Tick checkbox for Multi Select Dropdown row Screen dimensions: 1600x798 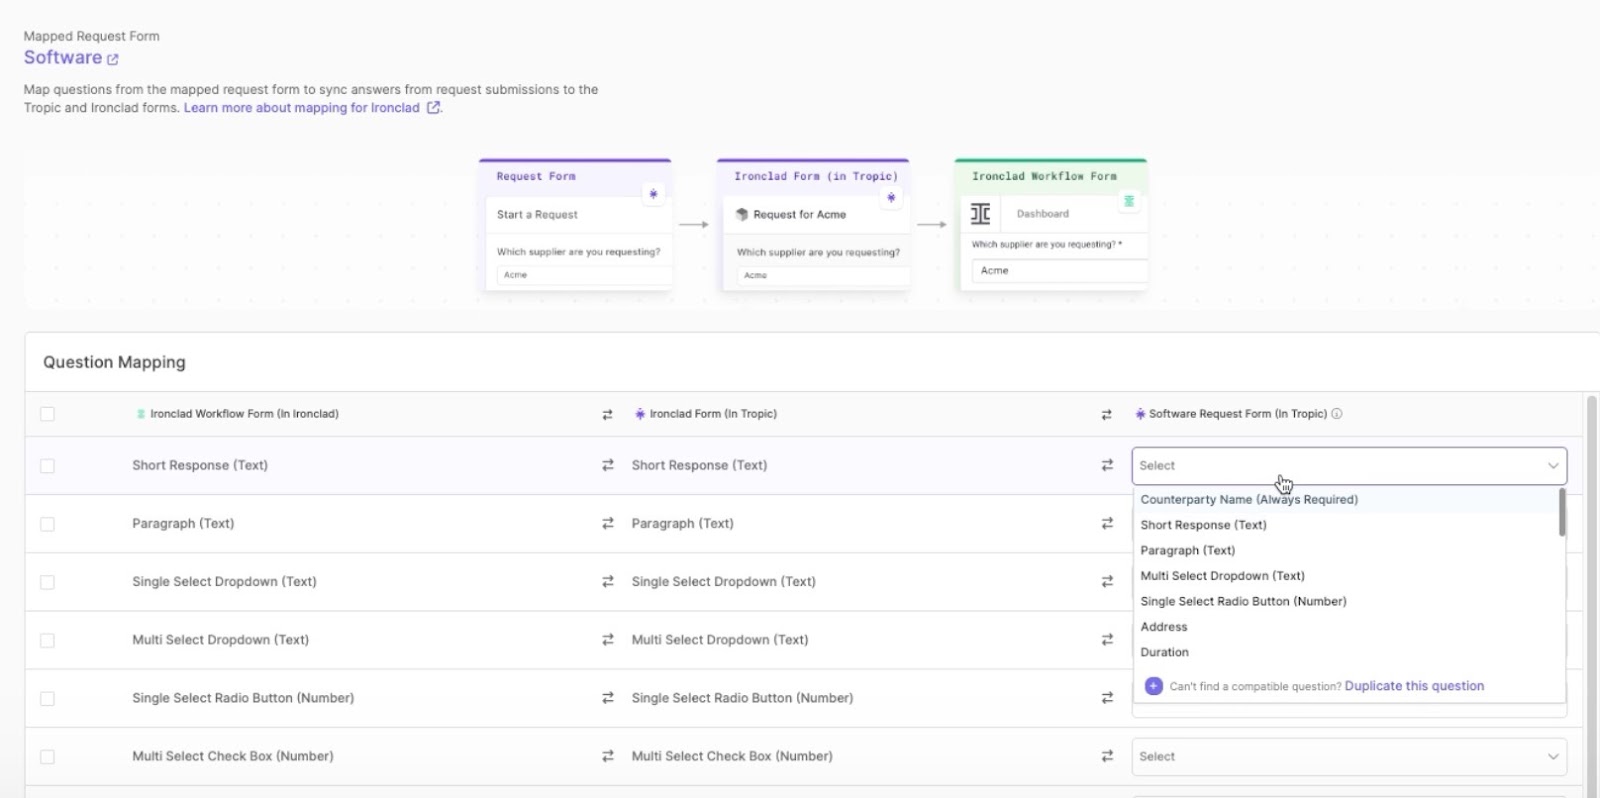(x=47, y=640)
